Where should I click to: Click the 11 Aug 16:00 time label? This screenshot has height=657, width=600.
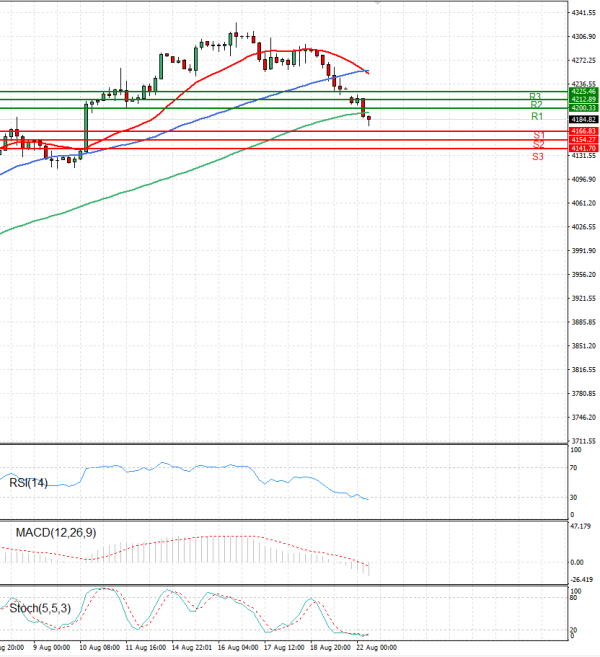146,648
